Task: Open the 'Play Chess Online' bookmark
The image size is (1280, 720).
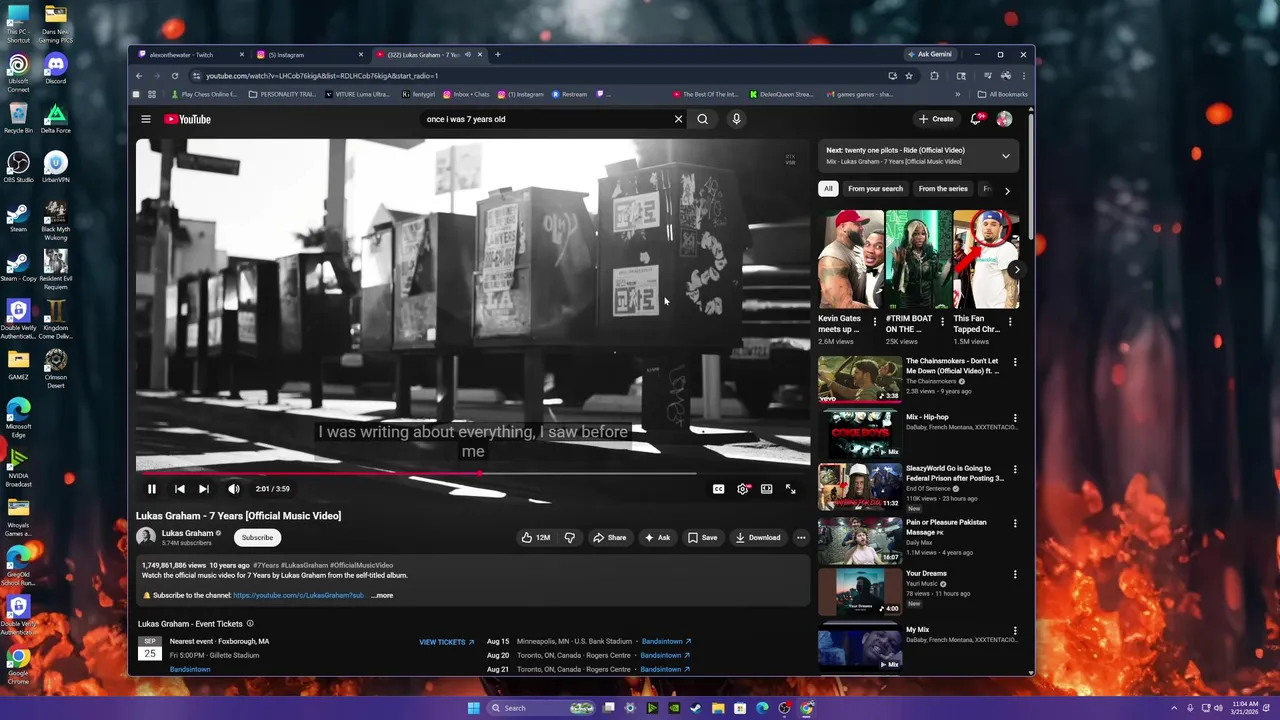Action: click(x=204, y=95)
